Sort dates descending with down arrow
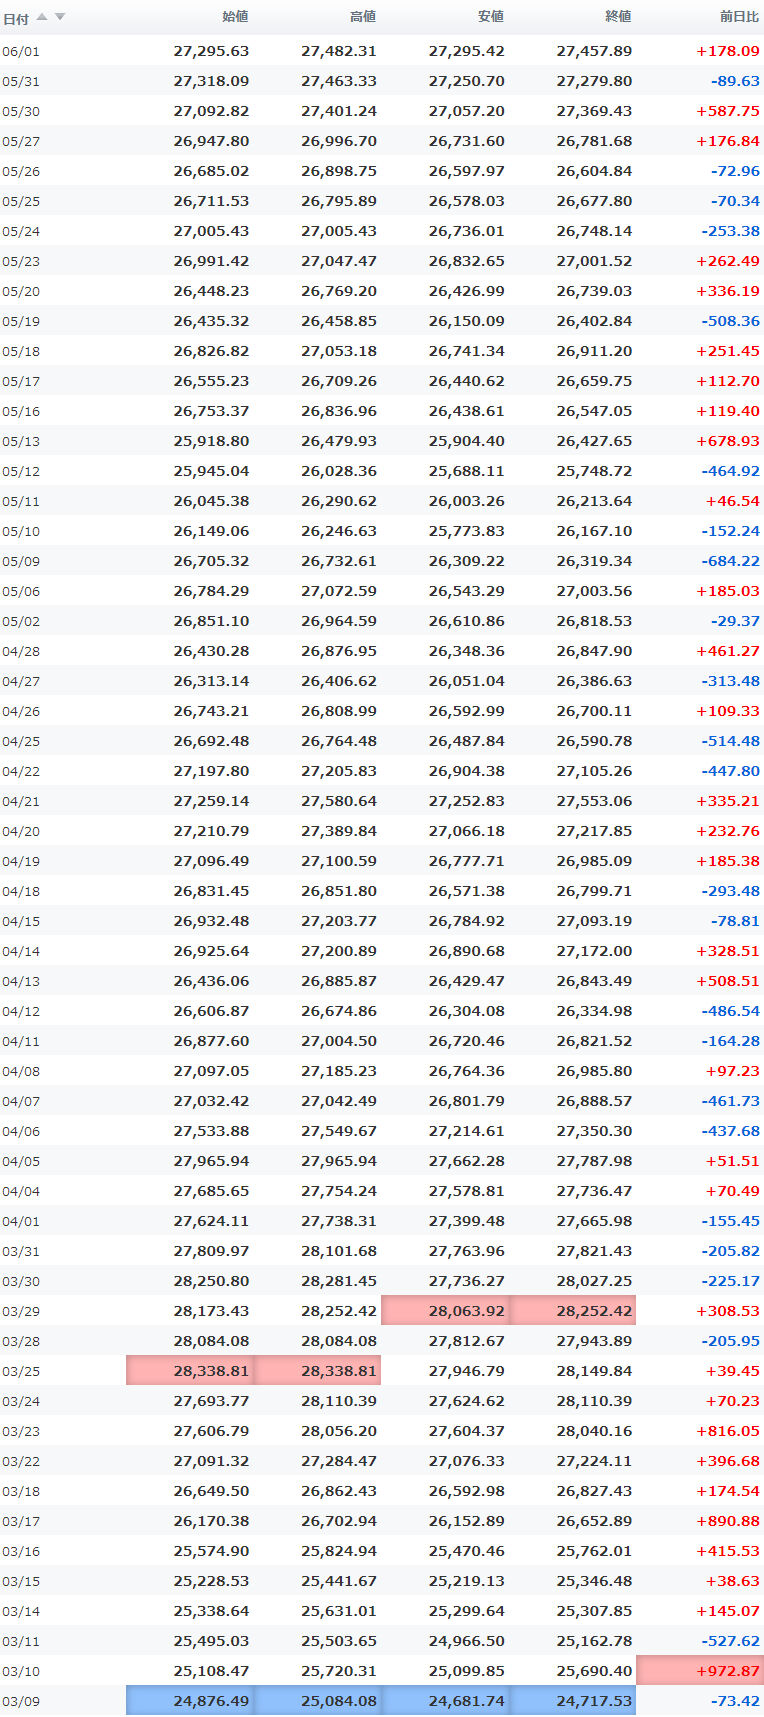Image resolution: width=764 pixels, height=1717 pixels. click(60, 17)
